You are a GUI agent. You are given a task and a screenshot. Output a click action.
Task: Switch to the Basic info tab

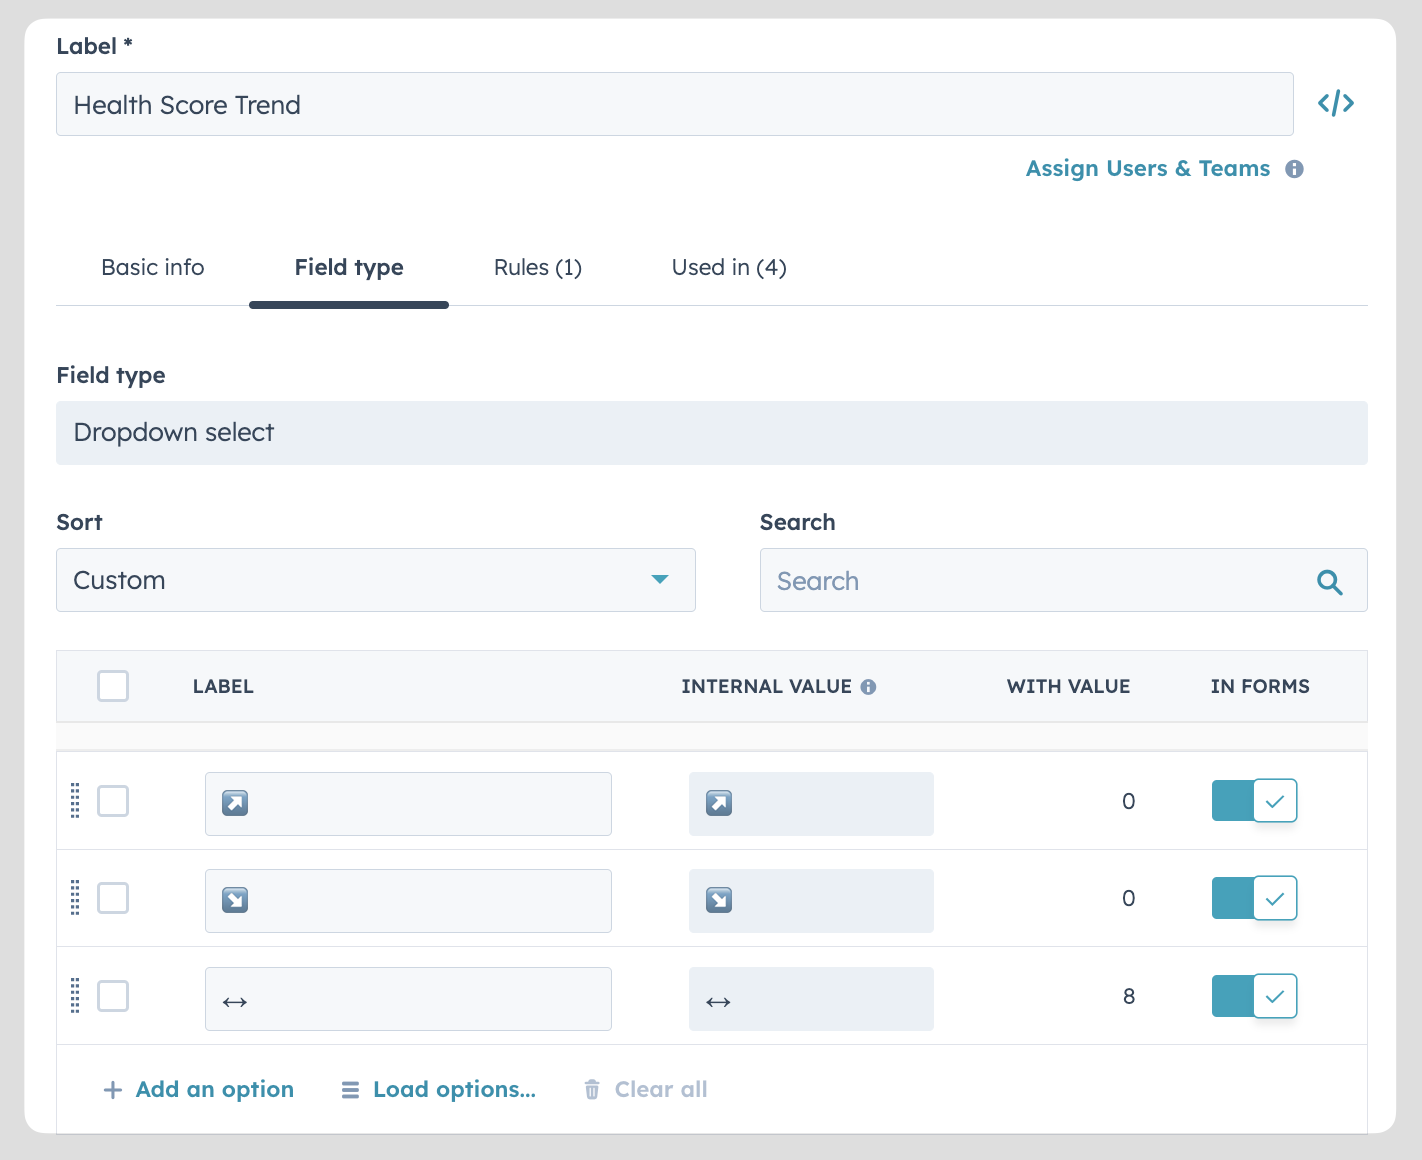coord(153,268)
